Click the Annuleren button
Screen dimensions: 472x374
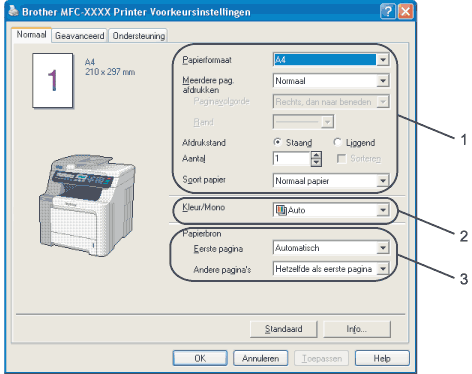click(x=260, y=358)
